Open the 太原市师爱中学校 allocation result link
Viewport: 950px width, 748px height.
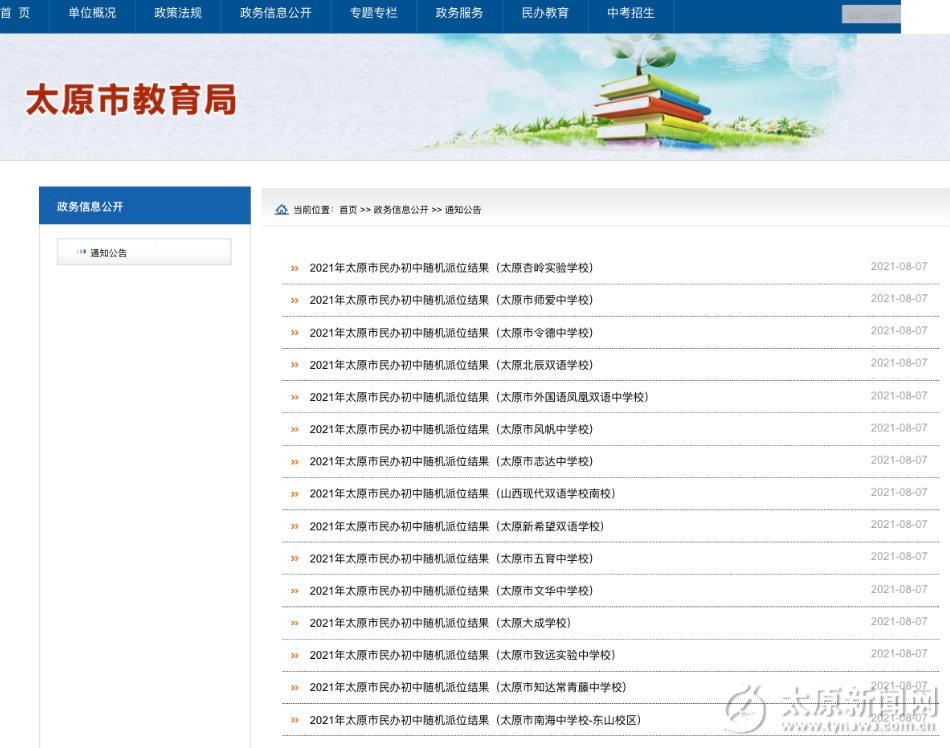point(451,300)
